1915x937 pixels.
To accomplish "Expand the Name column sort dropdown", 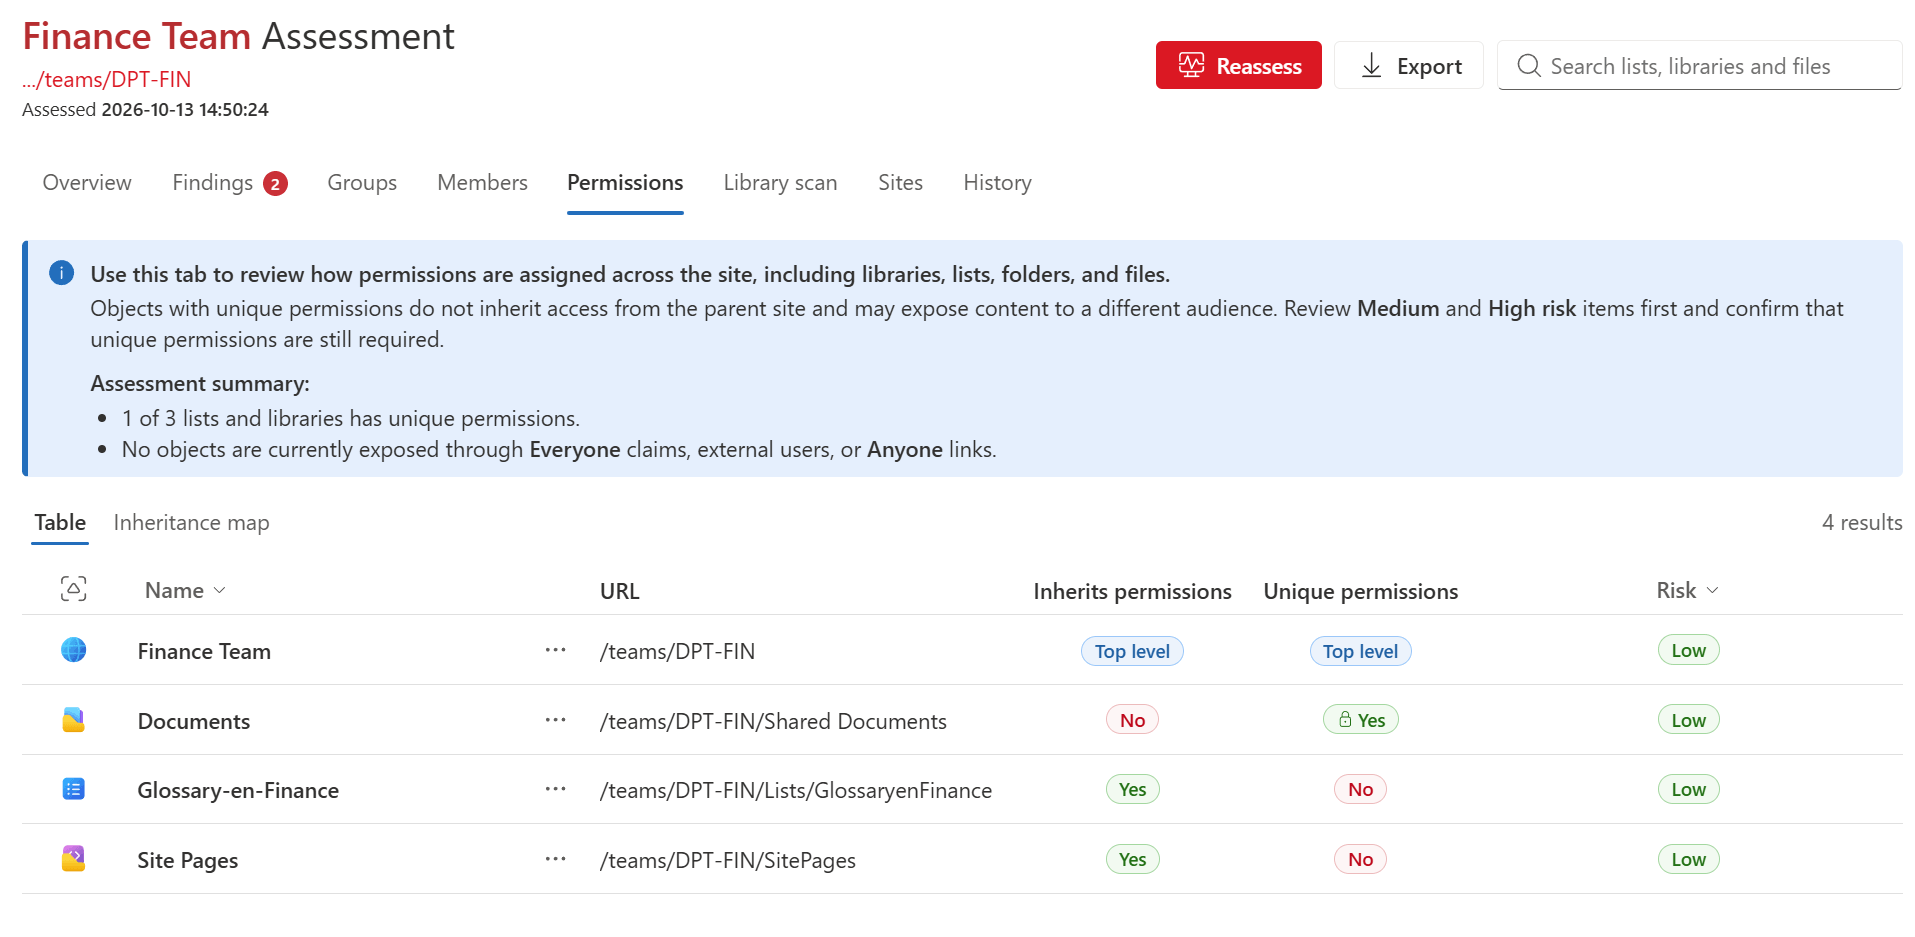I will point(219,591).
